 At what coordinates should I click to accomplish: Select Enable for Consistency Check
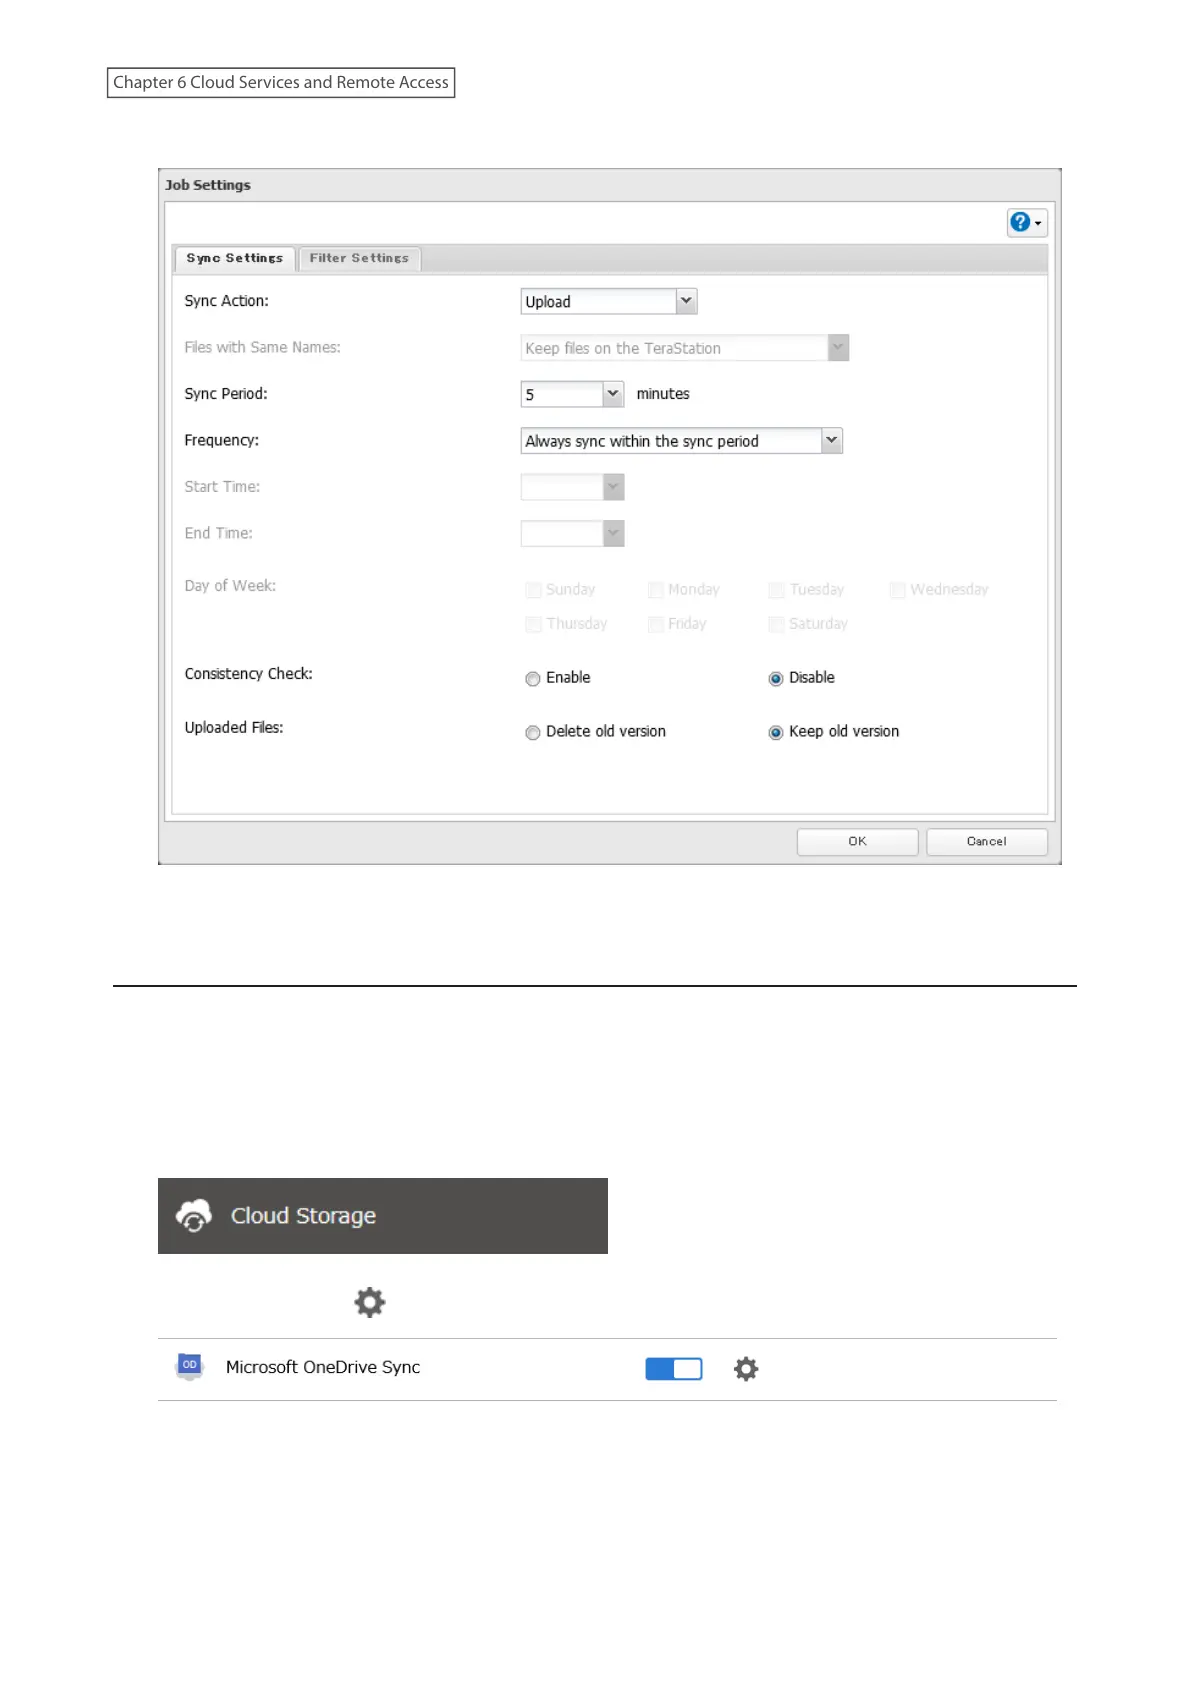(533, 679)
